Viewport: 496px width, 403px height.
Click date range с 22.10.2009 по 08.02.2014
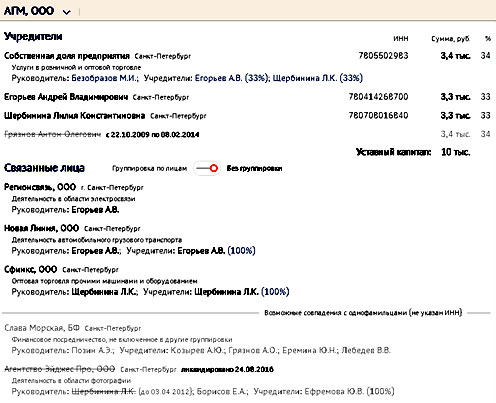pos(152,135)
